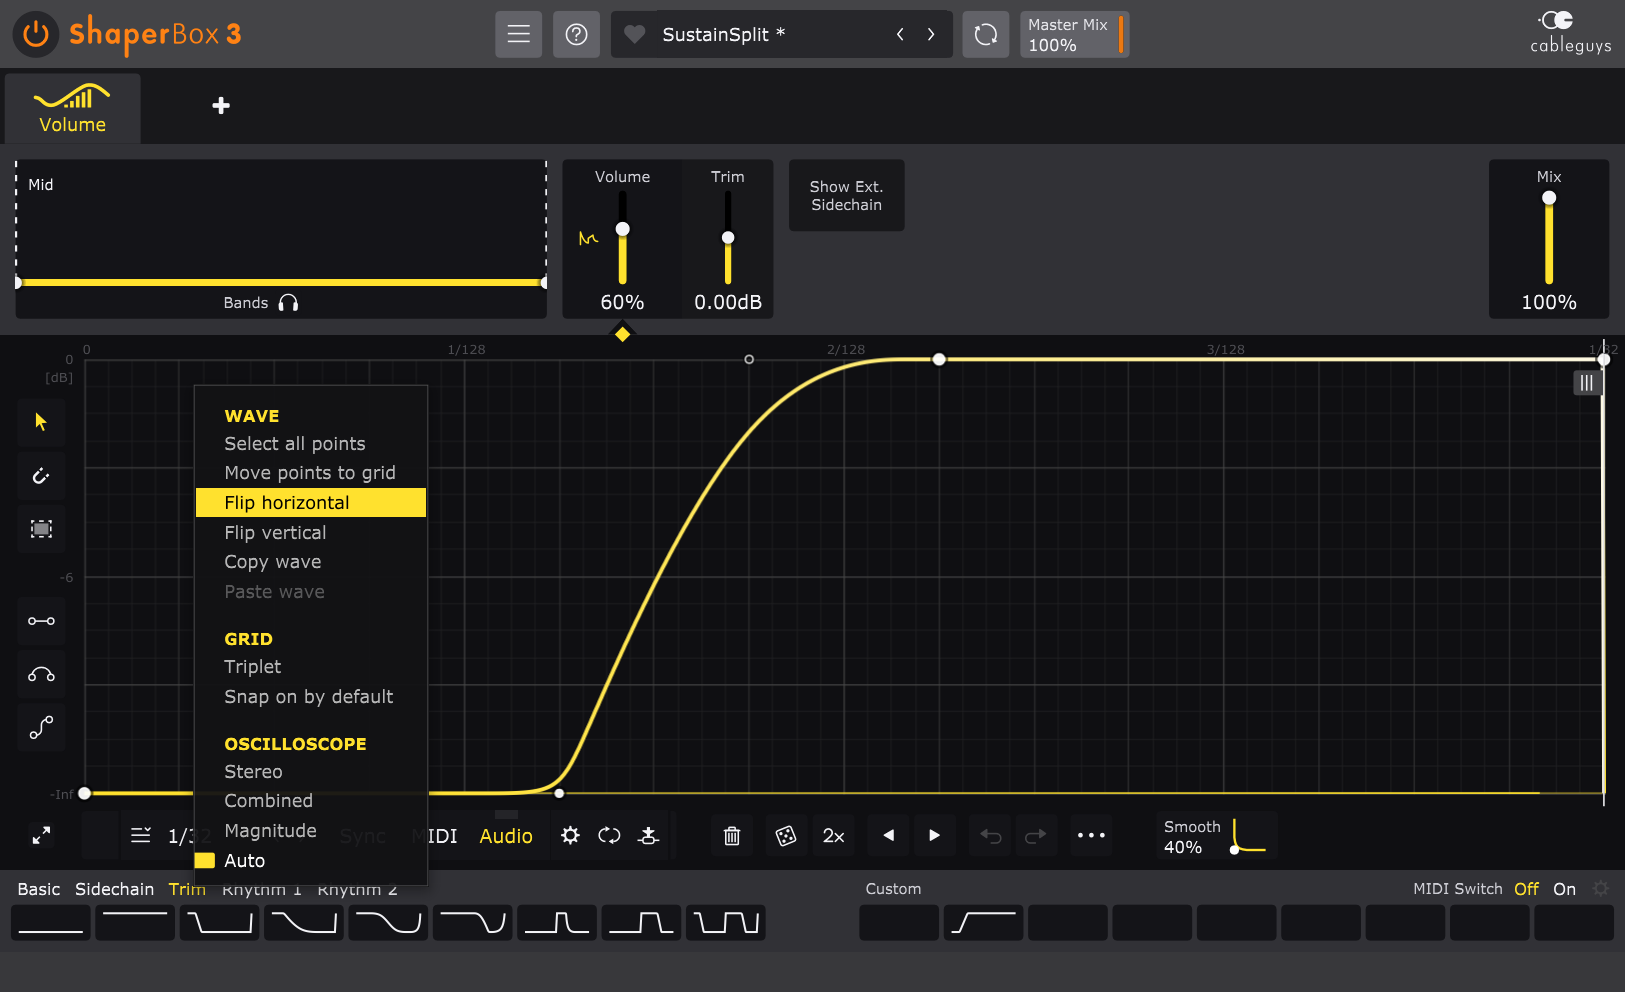The width and height of the screenshot is (1625, 992).
Task: Choose Flip vertical menu item
Action: pos(311,533)
